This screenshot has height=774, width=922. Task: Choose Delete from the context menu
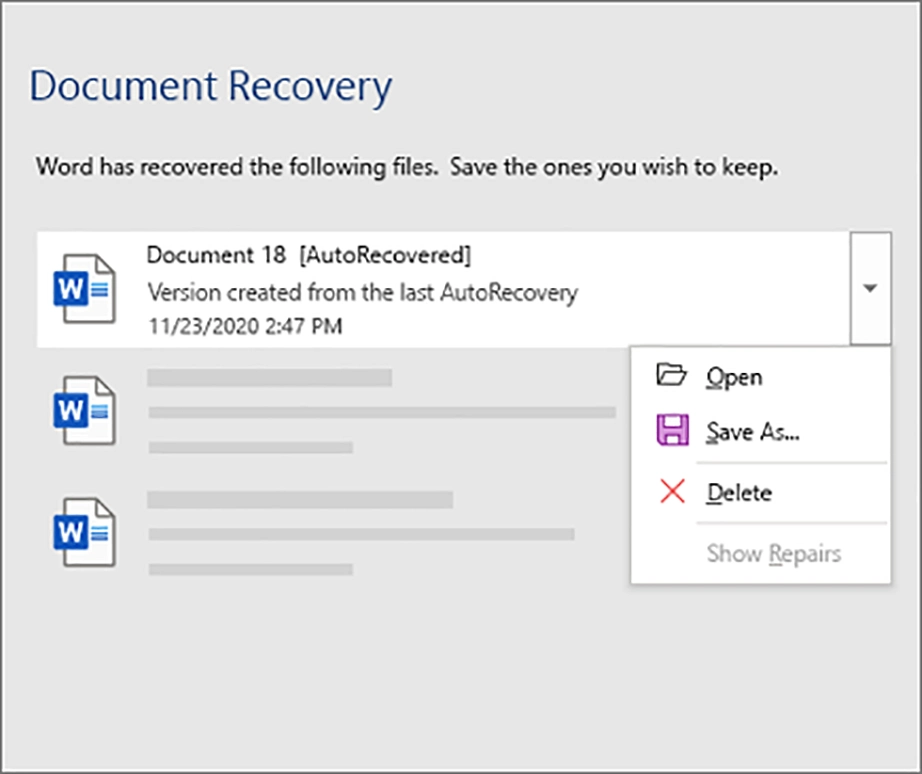pos(760,492)
